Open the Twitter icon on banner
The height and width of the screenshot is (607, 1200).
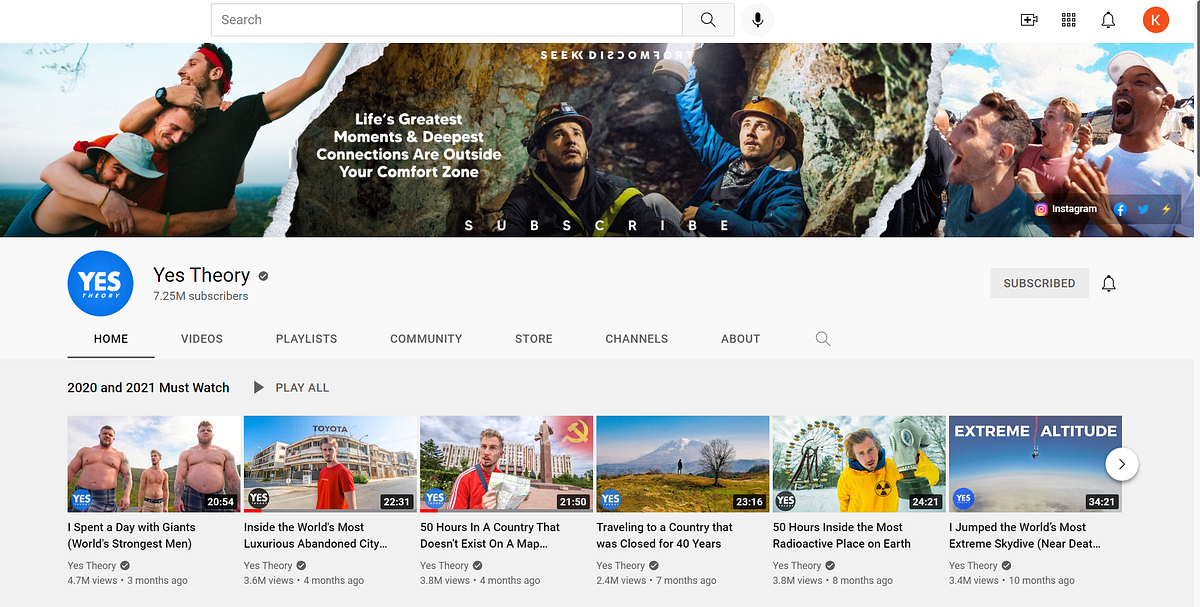tap(1143, 209)
